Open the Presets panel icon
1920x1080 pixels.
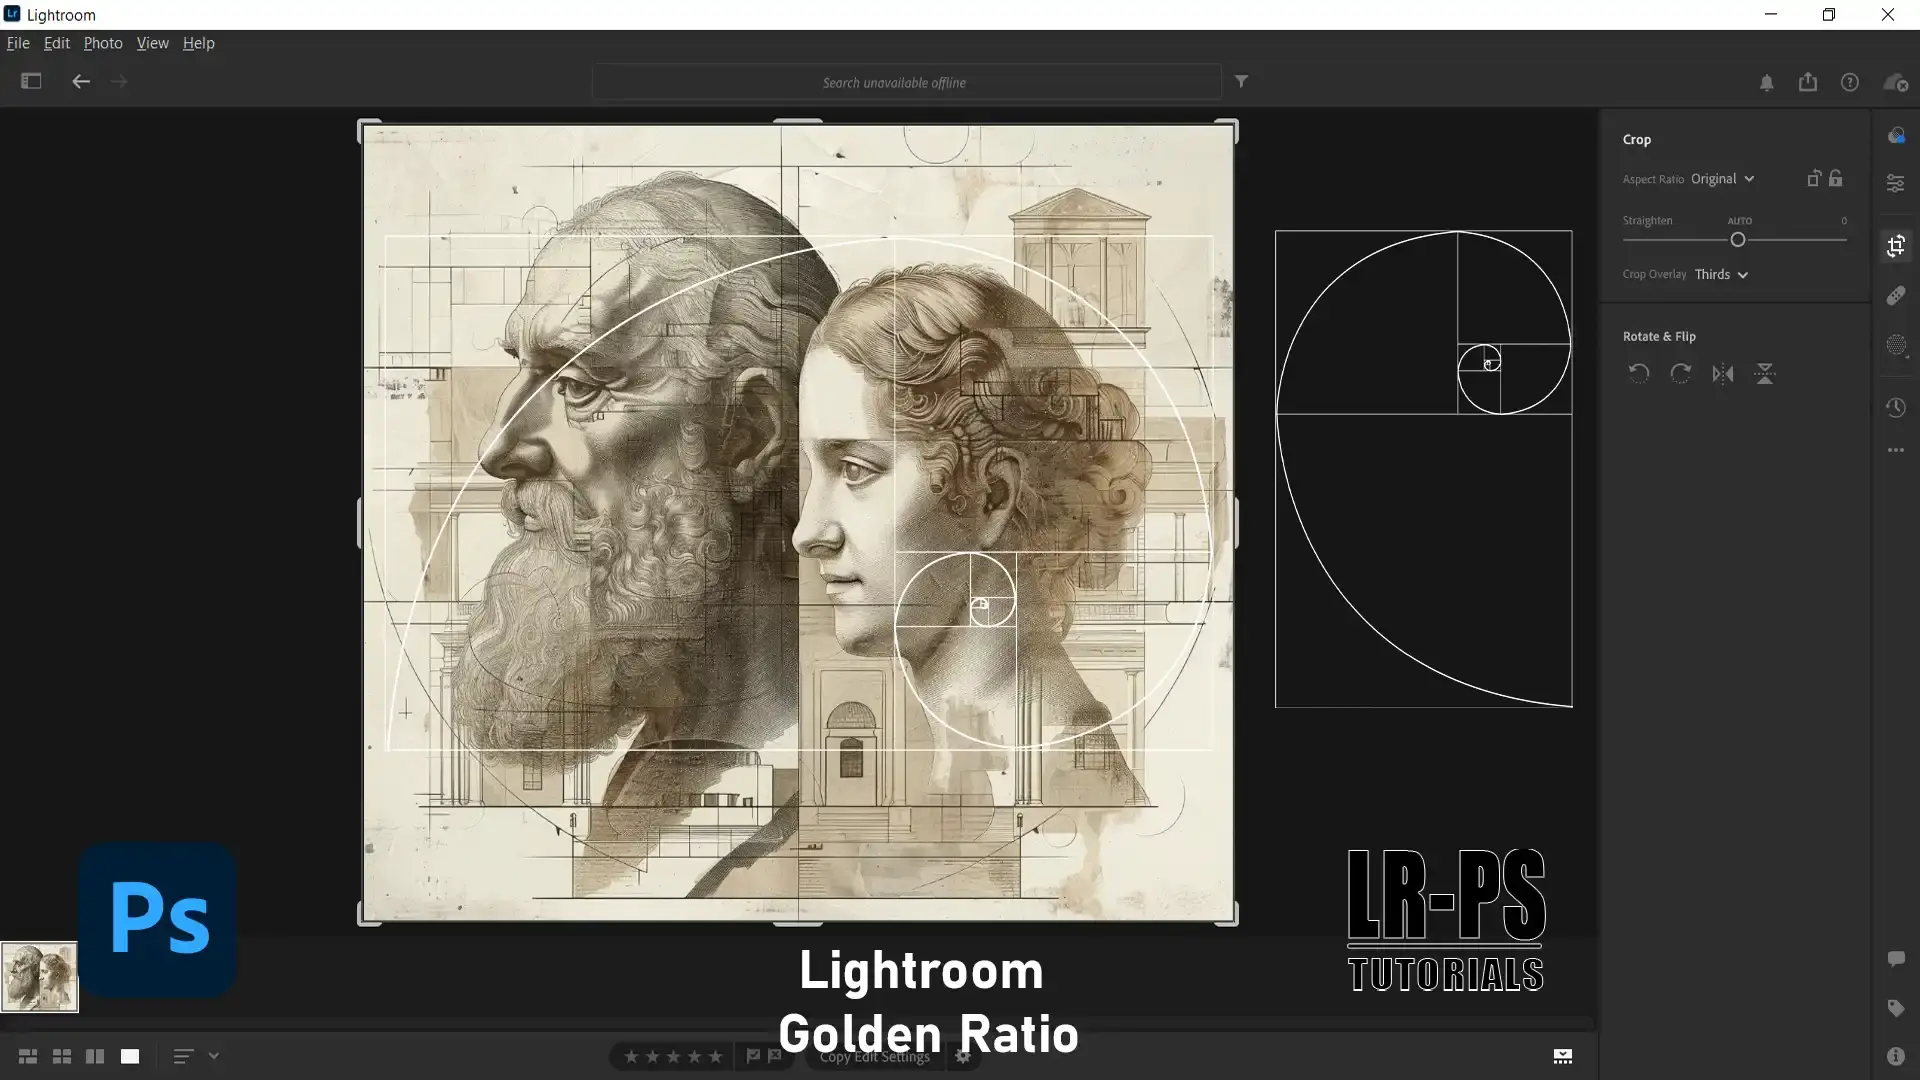pyautogui.click(x=1896, y=136)
